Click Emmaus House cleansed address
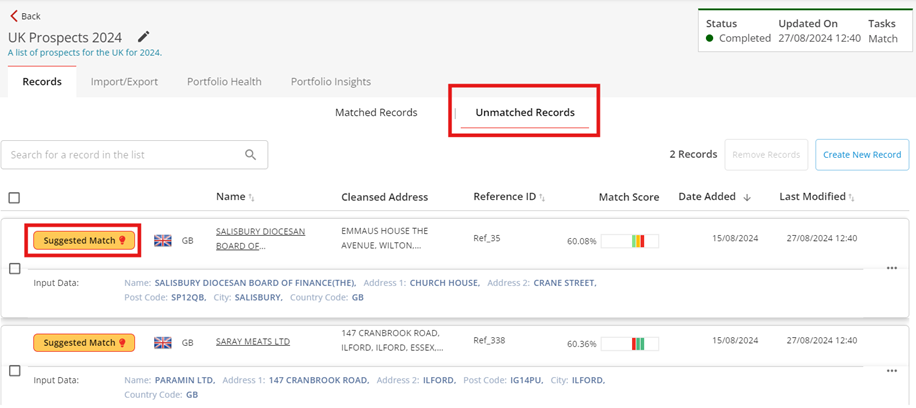 (384, 238)
